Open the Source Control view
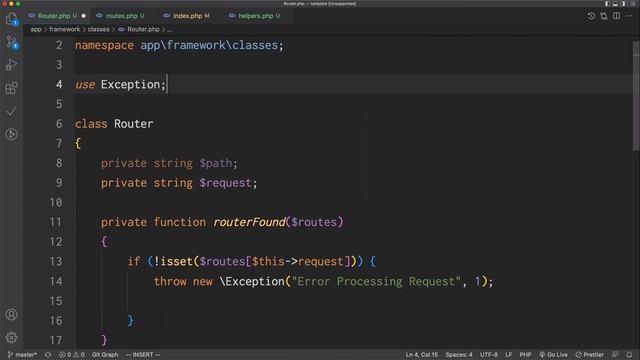Image resolution: width=640 pixels, height=360 pixels. click(11, 42)
